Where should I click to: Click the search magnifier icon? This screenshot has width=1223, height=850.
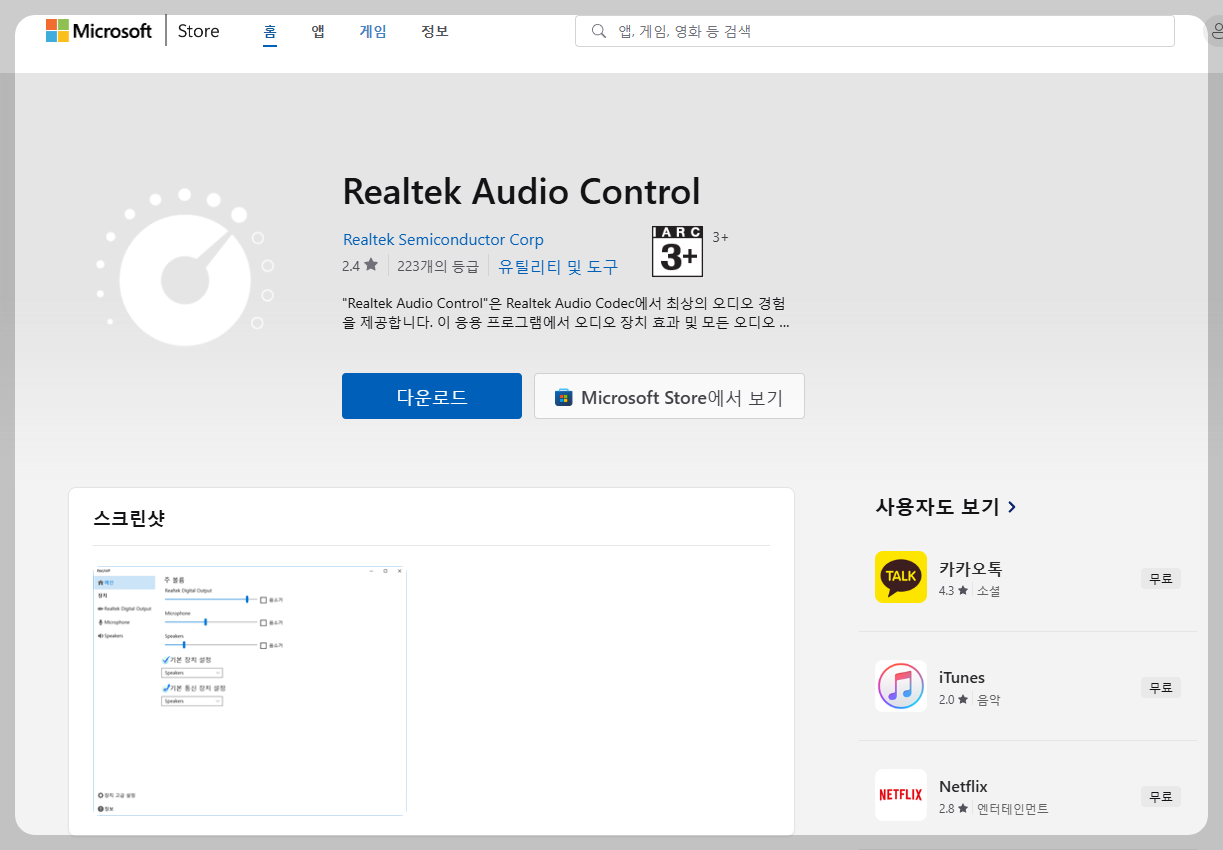[599, 31]
